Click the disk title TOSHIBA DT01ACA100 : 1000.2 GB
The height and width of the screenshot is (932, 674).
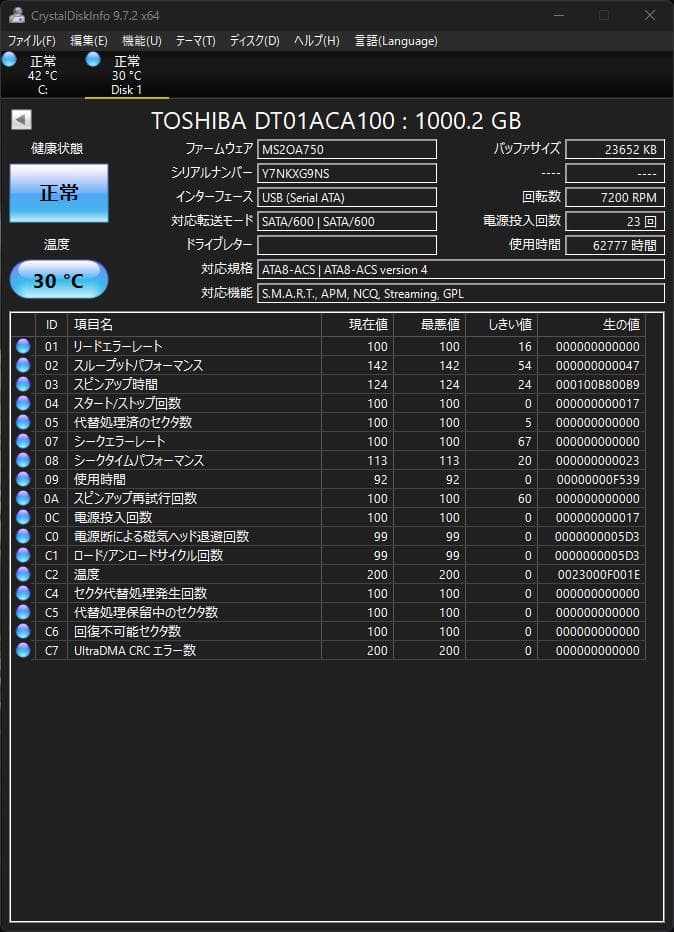(x=336, y=121)
